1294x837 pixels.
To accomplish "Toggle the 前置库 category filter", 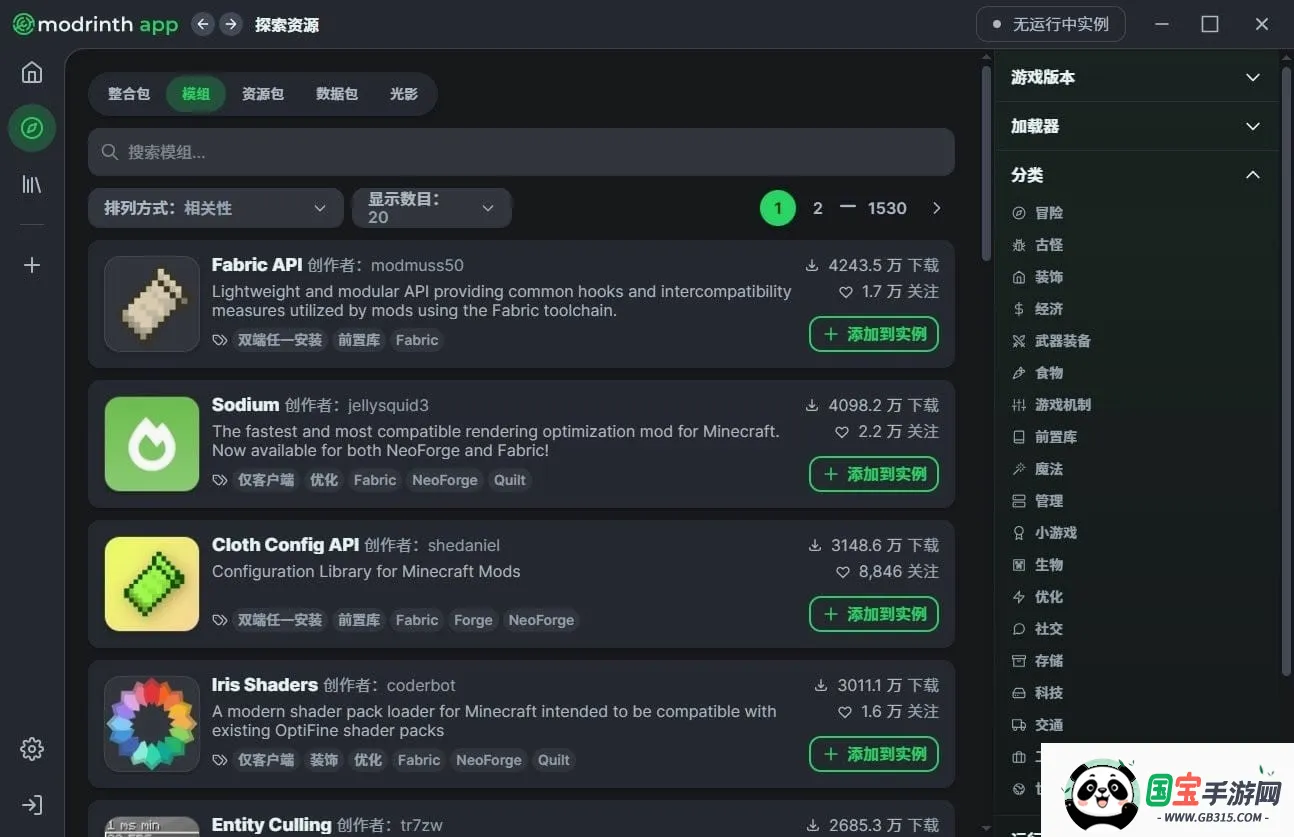I will (x=1044, y=437).
